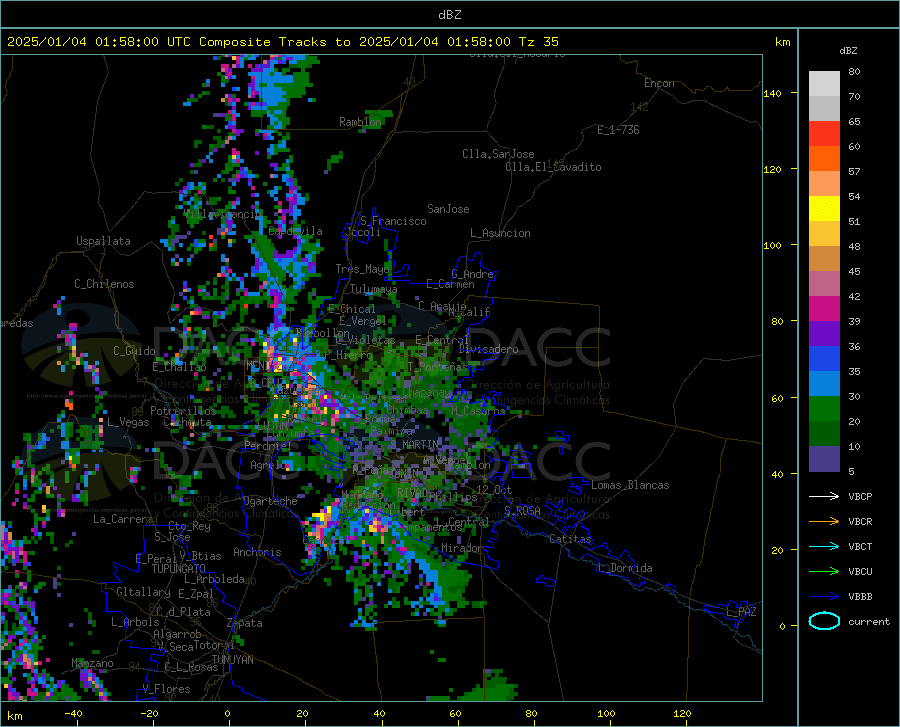Click the orange VBCR arrow legend icon
This screenshot has height=727, width=900.
click(824, 521)
